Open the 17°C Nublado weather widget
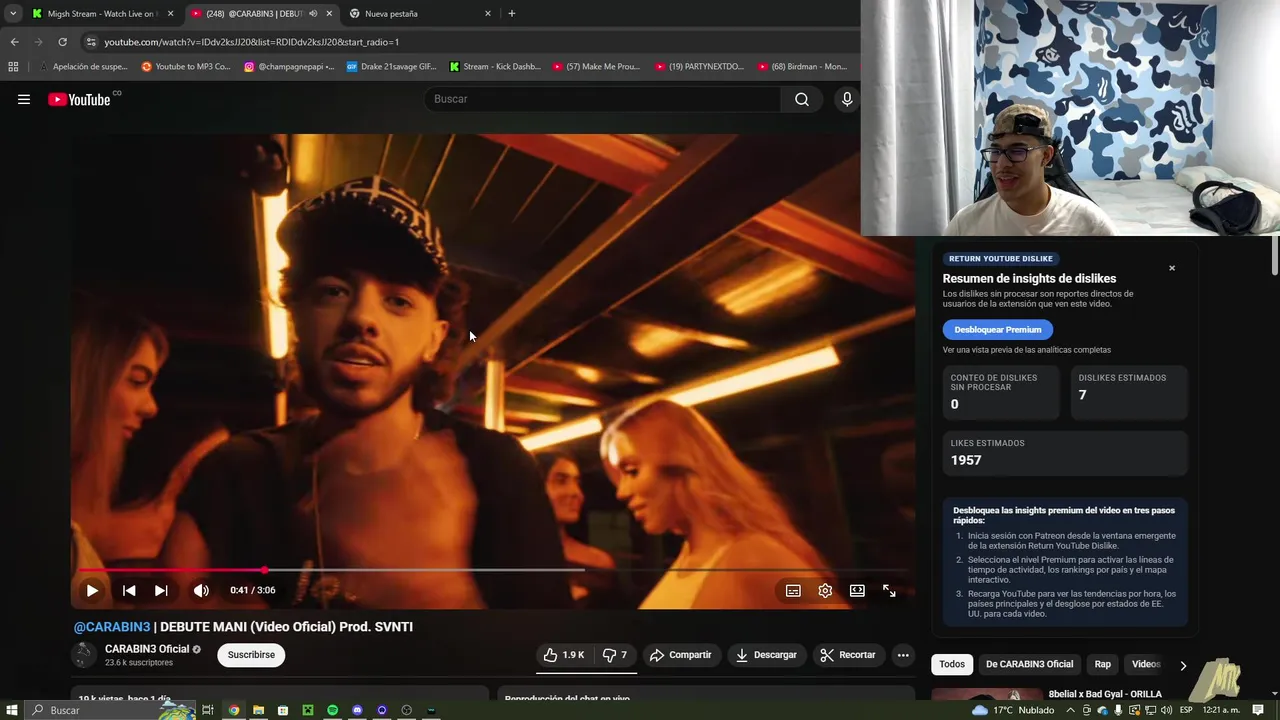 pyautogui.click(x=1011, y=710)
